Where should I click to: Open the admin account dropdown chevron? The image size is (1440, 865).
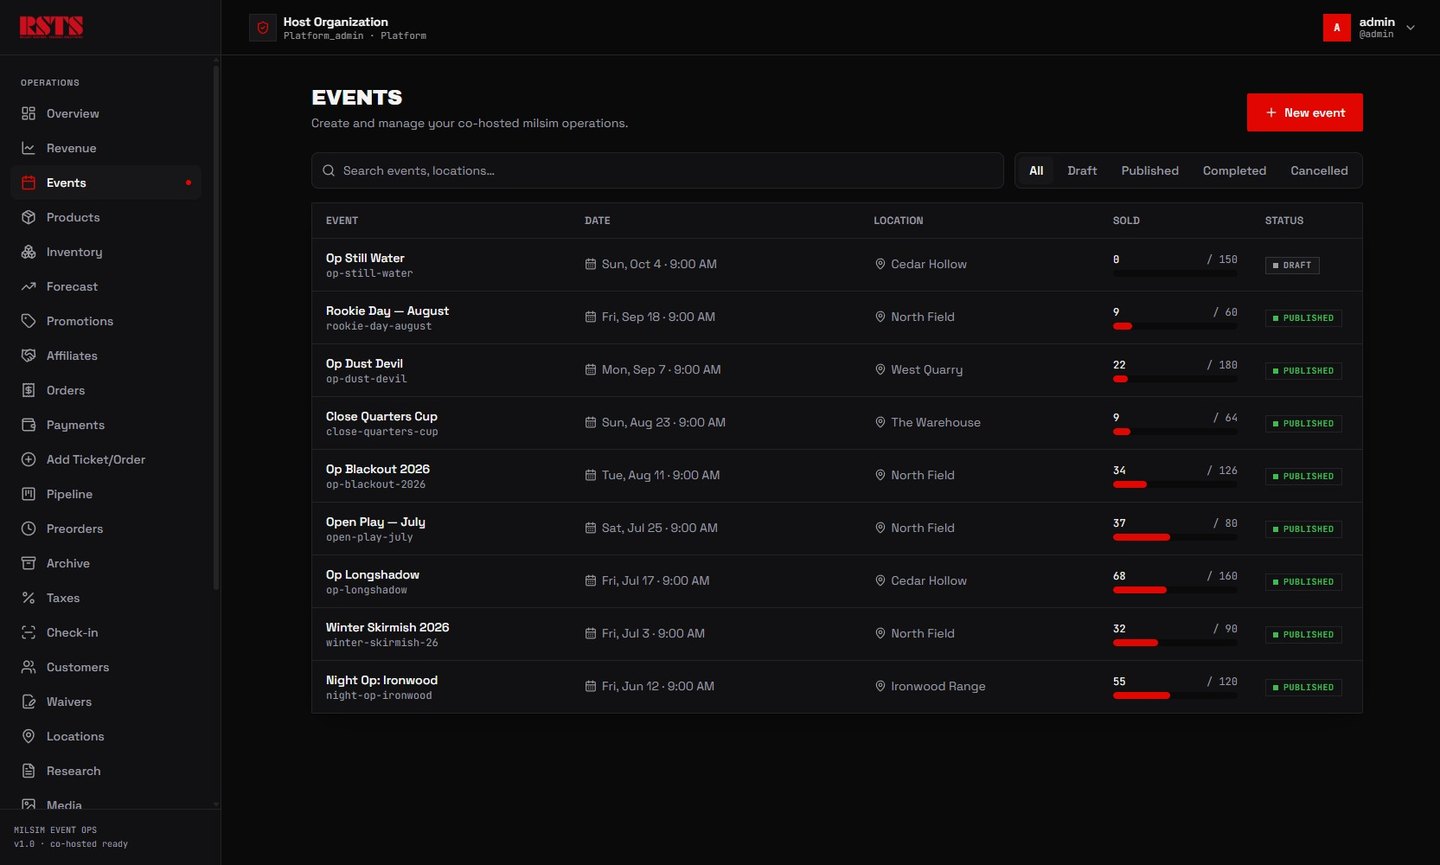tap(1410, 28)
